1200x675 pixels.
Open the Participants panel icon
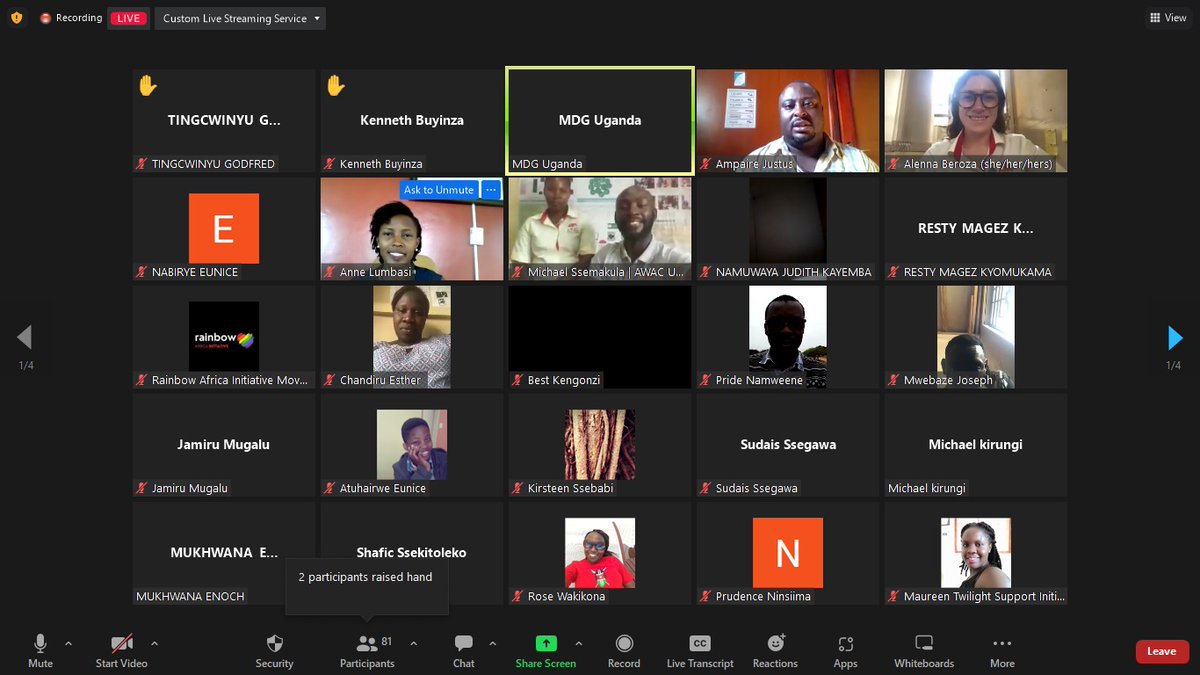coord(366,644)
